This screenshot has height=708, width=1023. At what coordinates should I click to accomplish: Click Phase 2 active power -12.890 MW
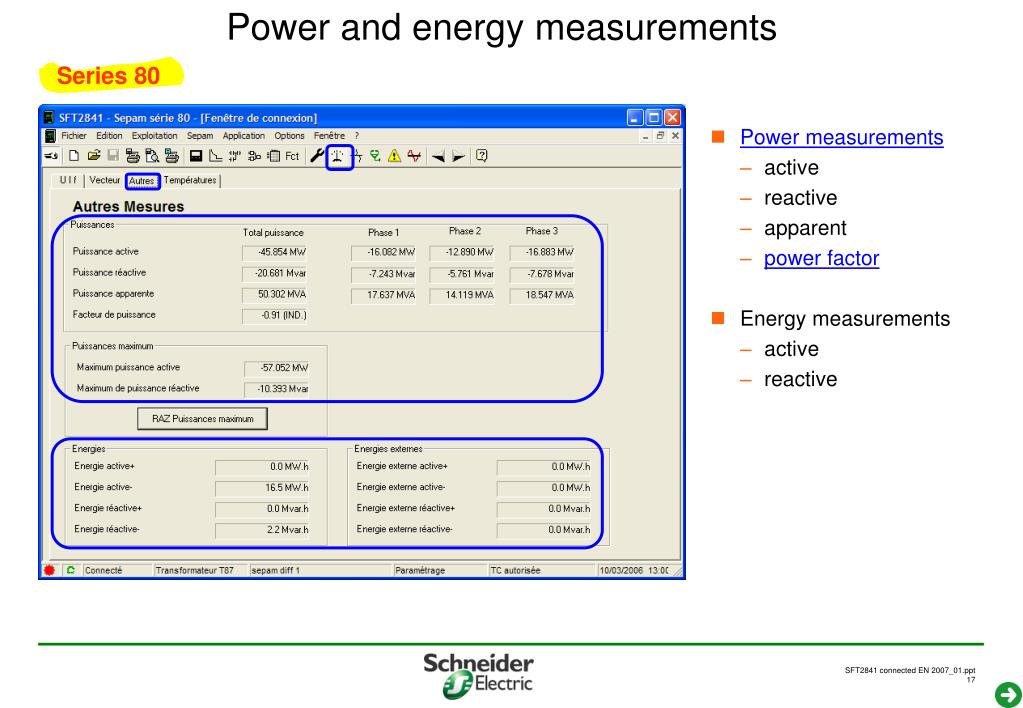461,252
